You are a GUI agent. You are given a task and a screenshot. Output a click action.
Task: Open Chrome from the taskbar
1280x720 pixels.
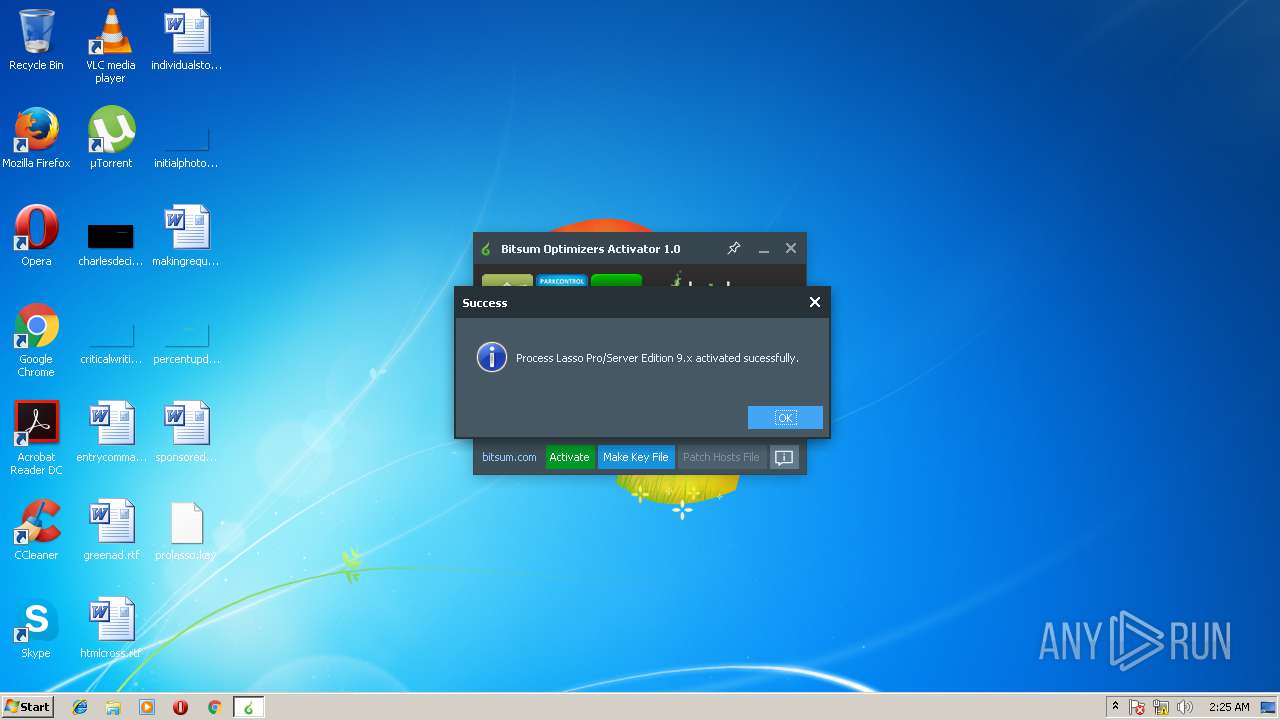click(214, 707)
